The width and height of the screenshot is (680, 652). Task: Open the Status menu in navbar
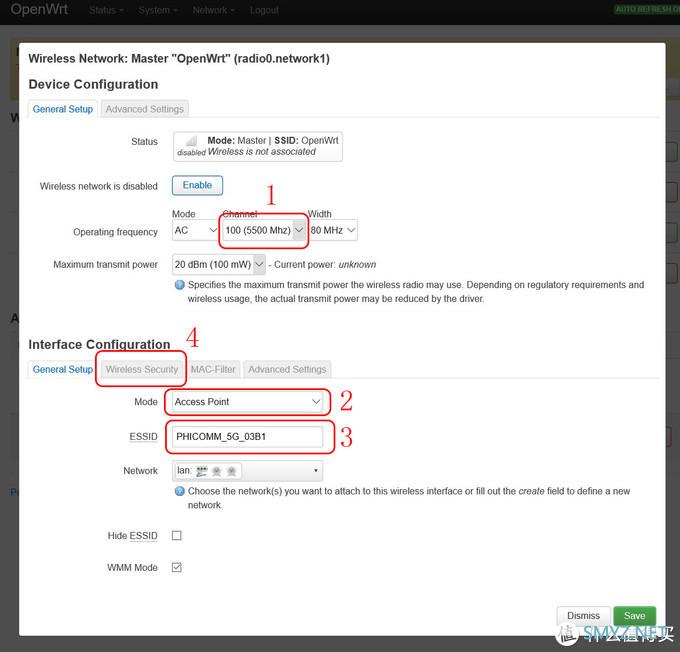[106, 10]
